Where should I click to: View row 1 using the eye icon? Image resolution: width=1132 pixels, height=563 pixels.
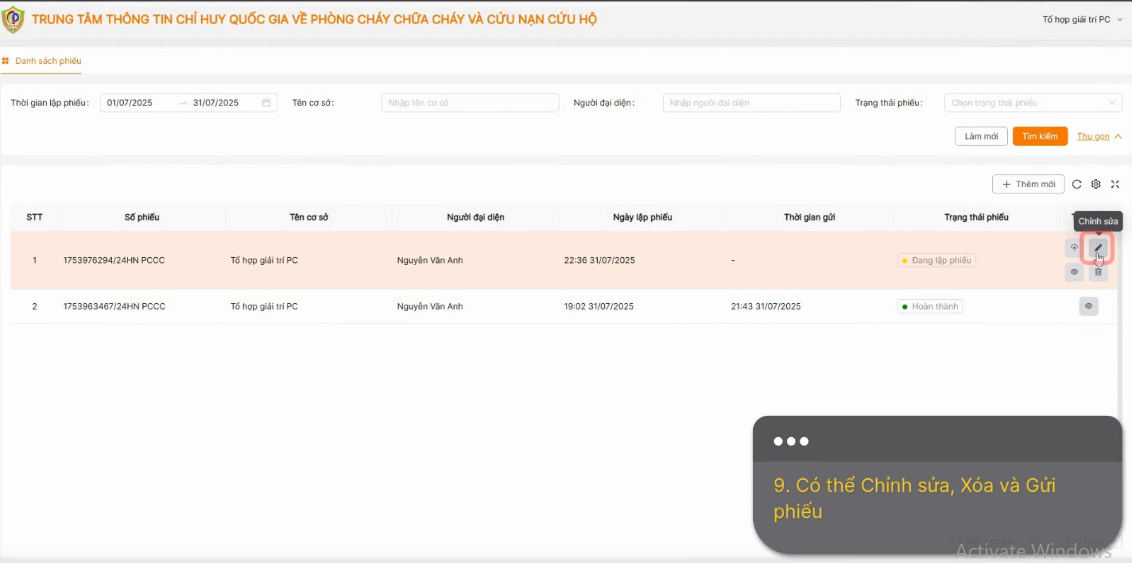coord(1074,272)
